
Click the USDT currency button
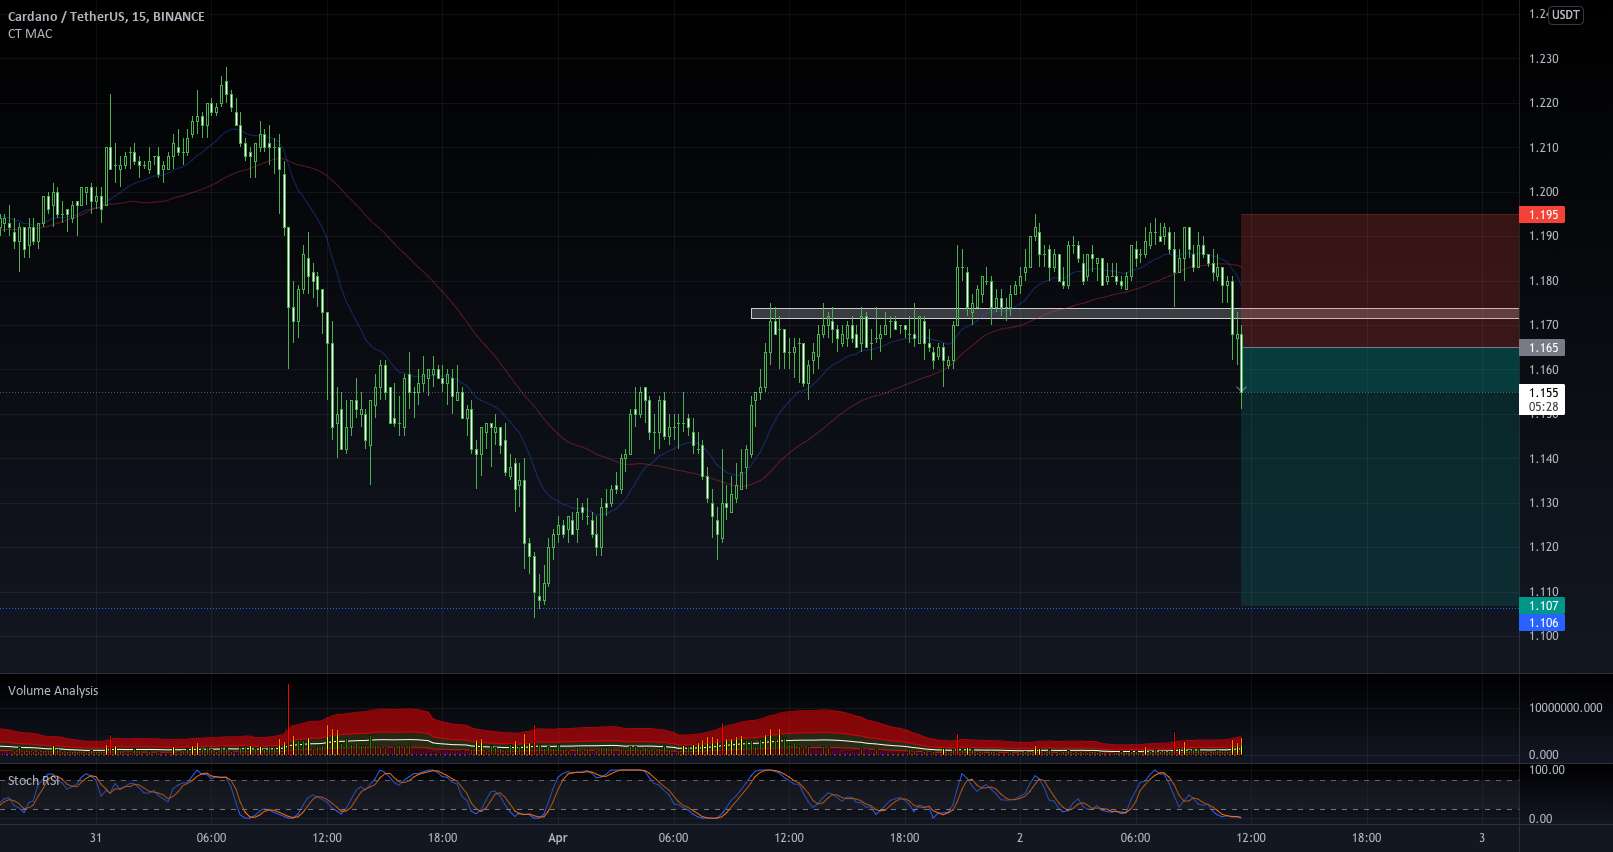tap(1566, 14)
